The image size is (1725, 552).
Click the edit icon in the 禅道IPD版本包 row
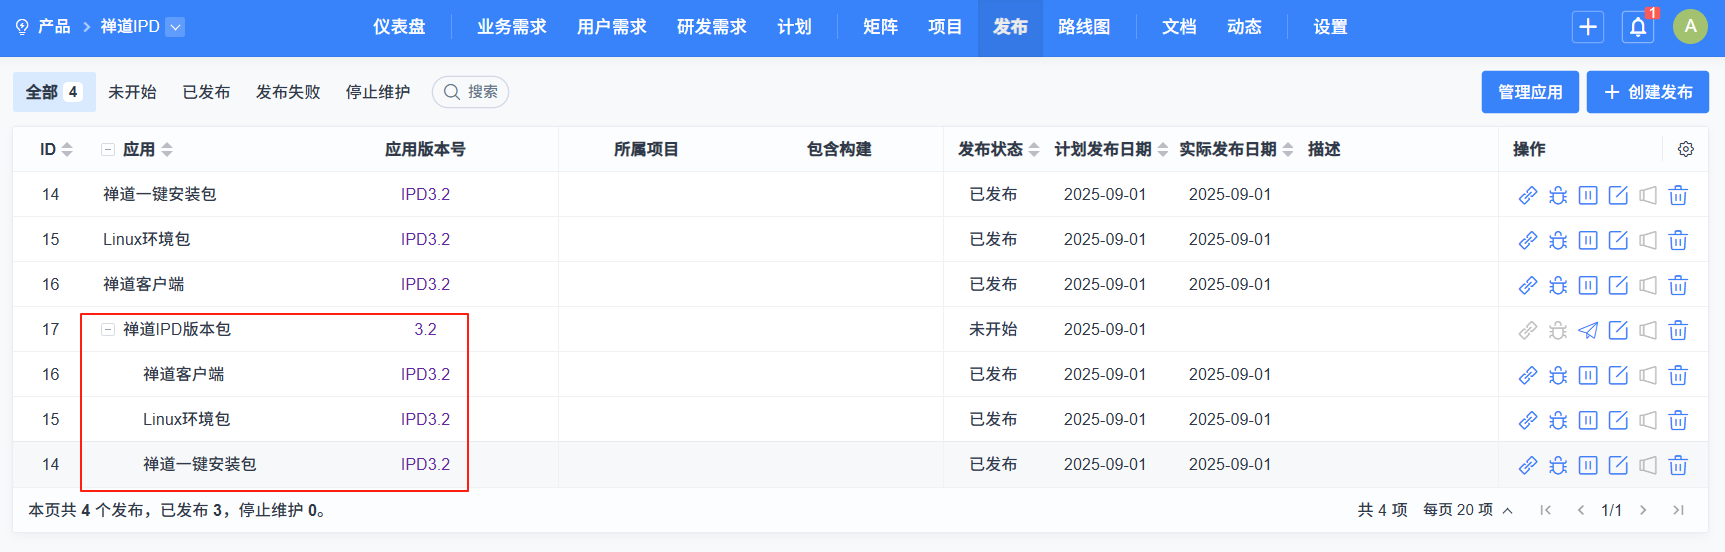coord(1618,330)
